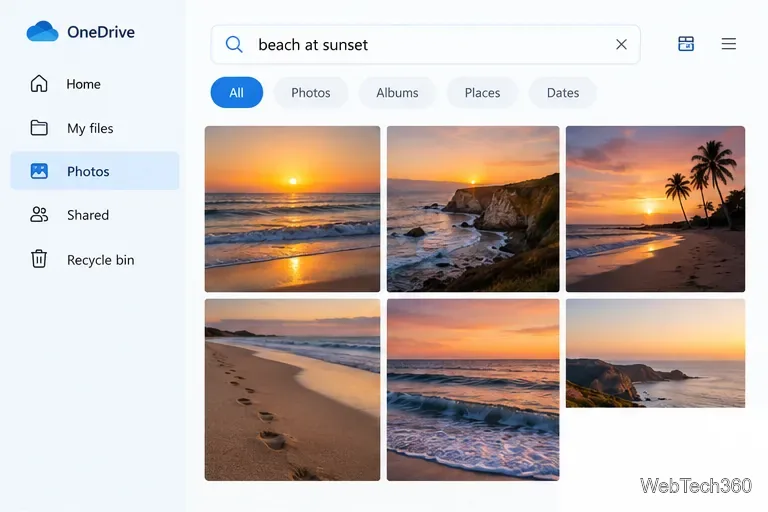
Task: Click the Photos picture icon in sidebar
Action: pos(39,171)
